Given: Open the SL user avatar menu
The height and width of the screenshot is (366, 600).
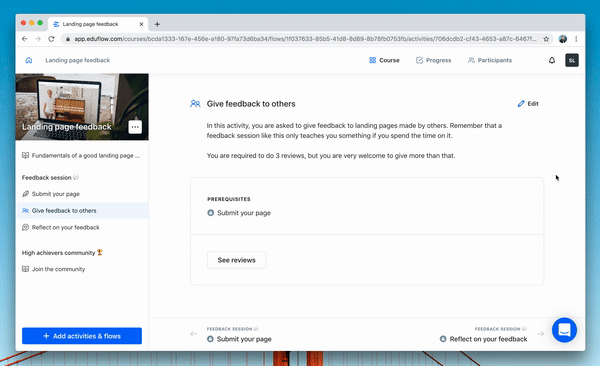Looking at the screenshot, I should [572, 60].
